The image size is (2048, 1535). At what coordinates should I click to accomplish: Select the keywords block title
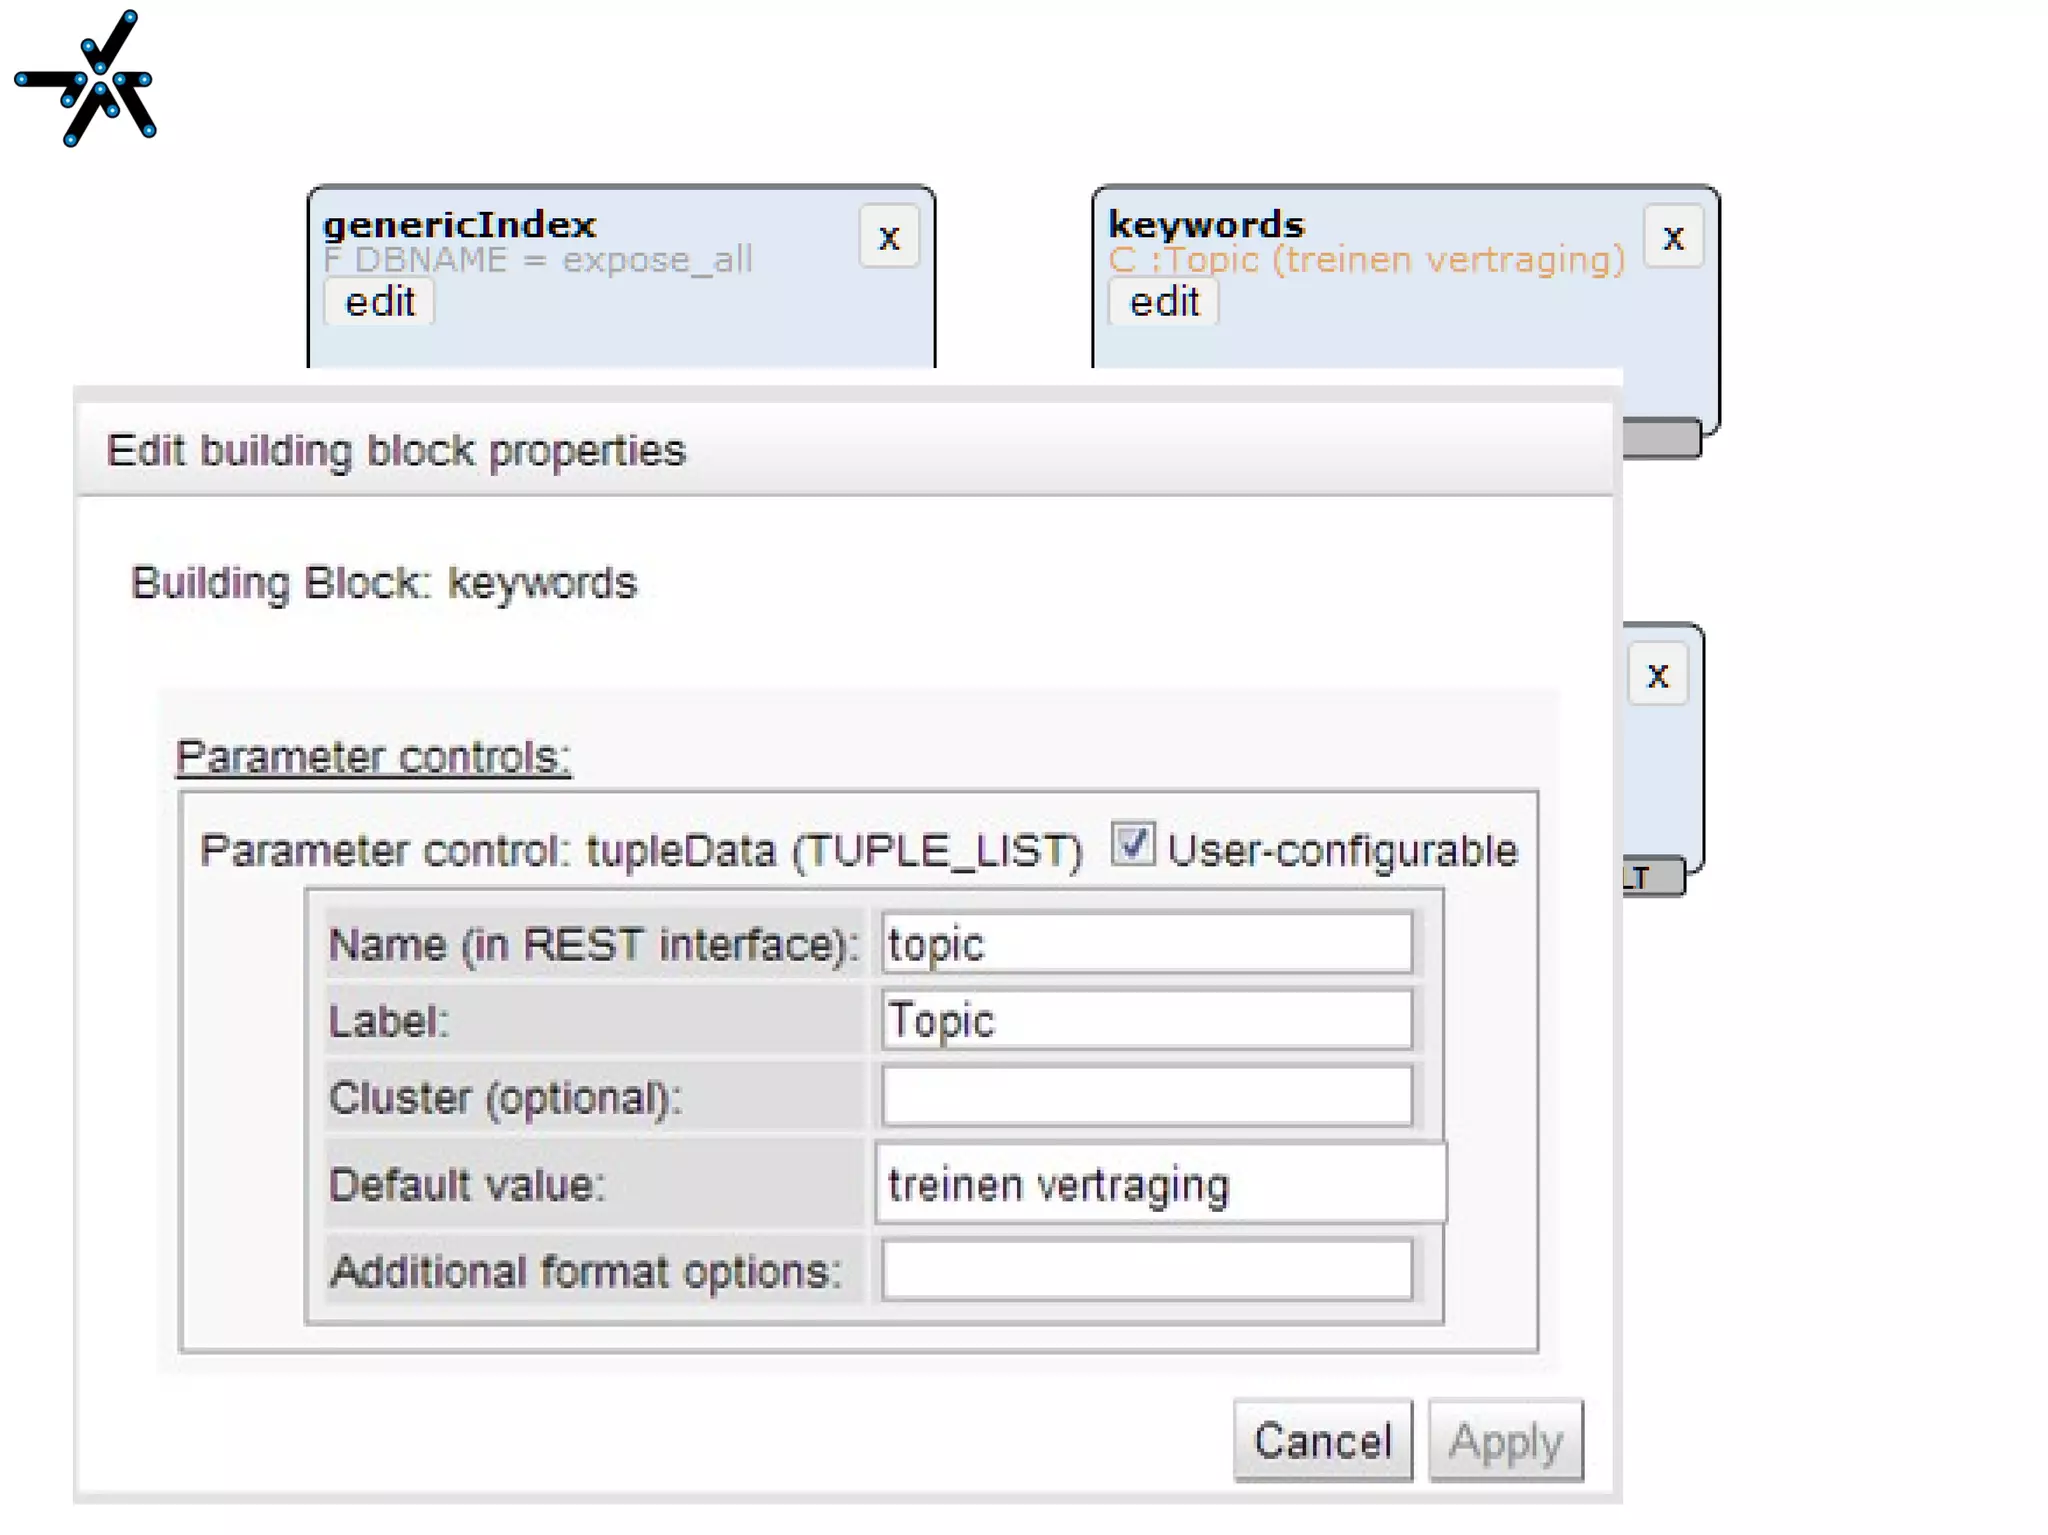(x=1206, y=225)
